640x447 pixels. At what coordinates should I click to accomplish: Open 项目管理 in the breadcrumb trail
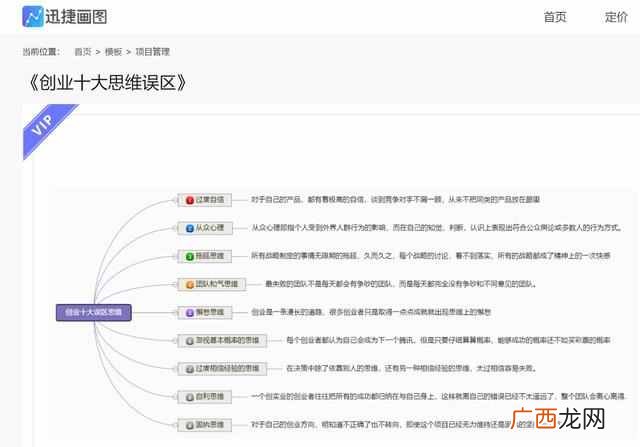[x=153, y=52]
